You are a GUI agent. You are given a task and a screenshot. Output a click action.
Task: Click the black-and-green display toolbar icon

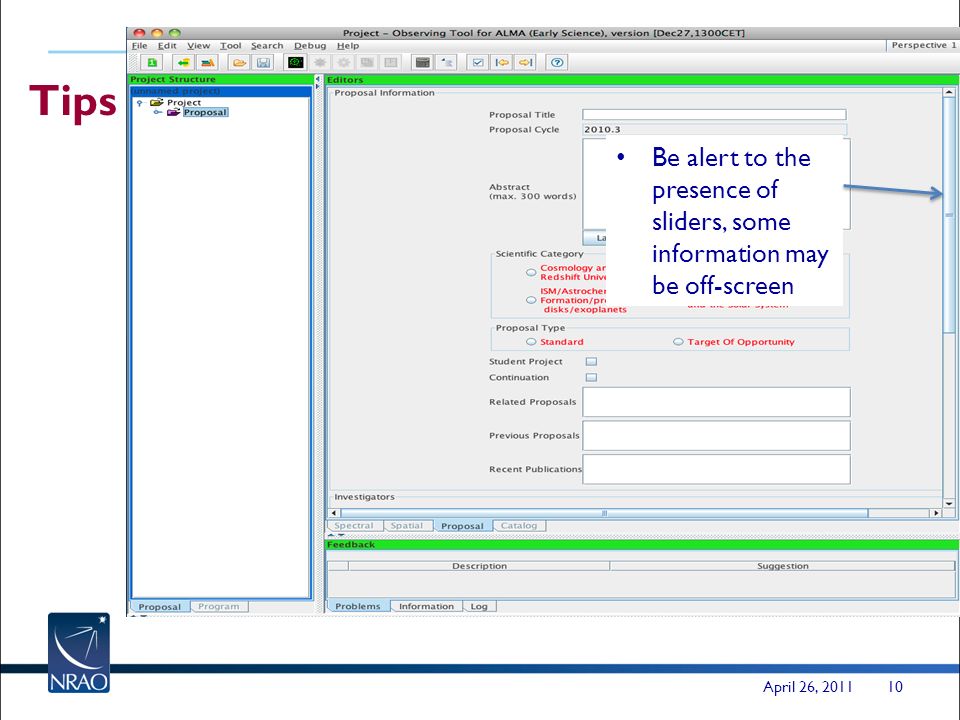point(295,62)
